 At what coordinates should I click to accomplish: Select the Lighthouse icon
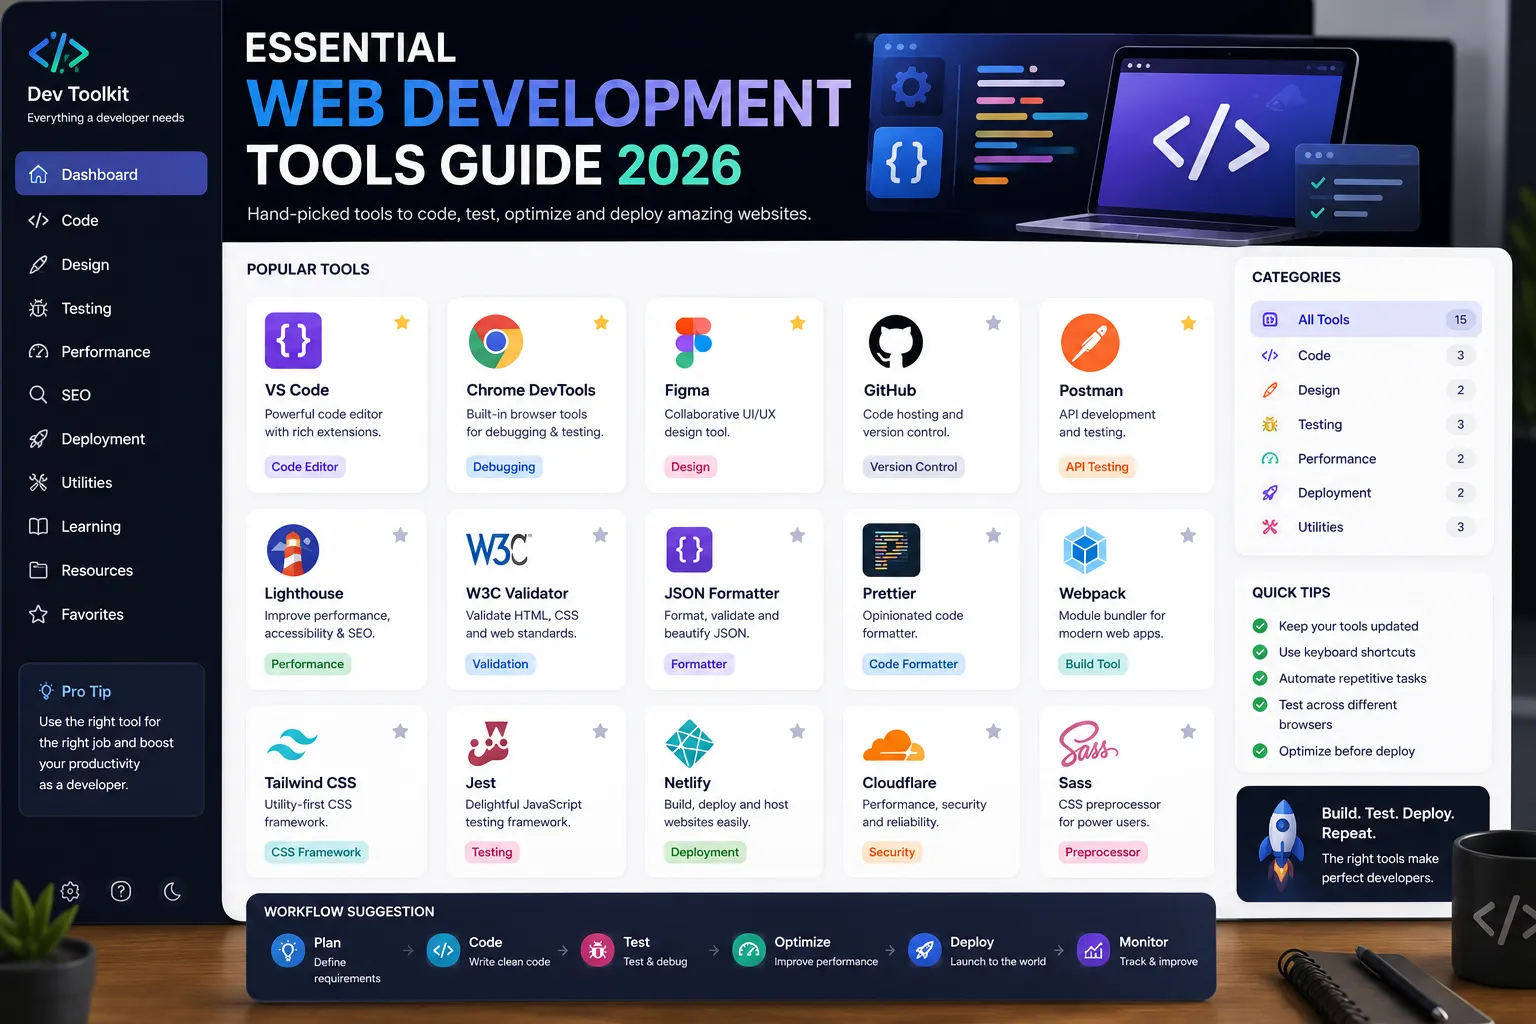tap(293, 550)
